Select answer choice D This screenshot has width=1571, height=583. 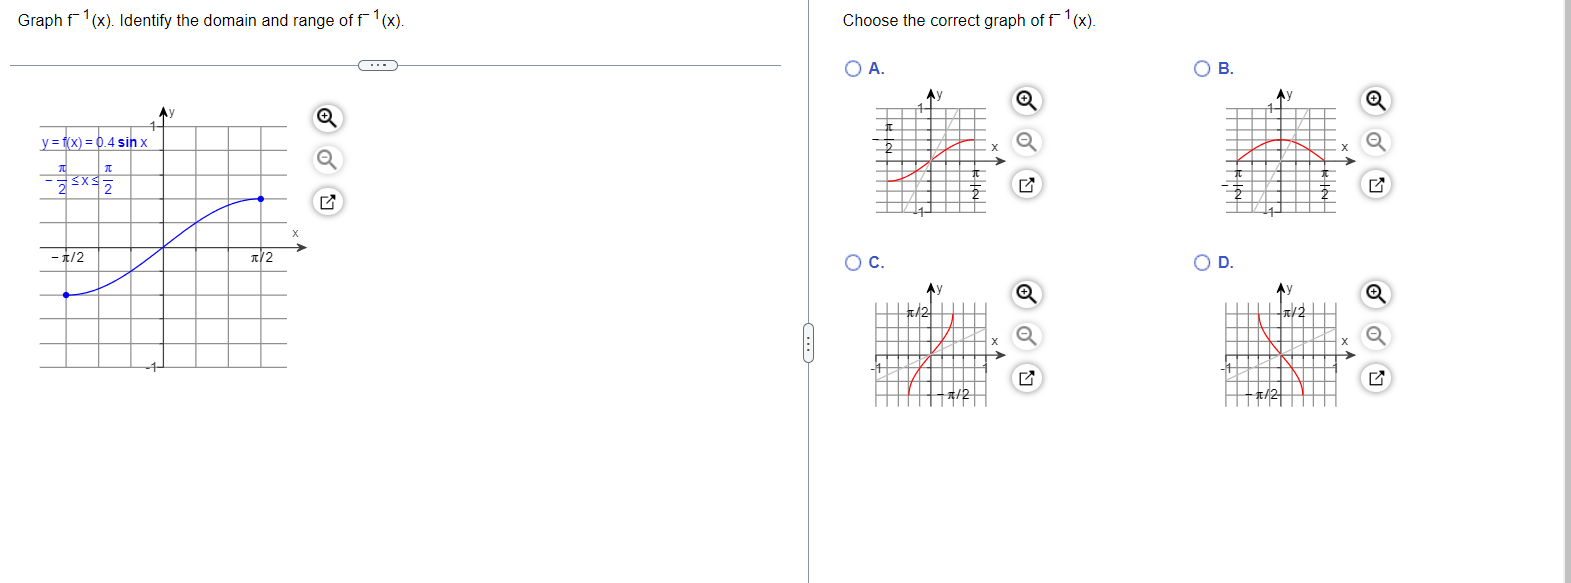[1200, 262]
